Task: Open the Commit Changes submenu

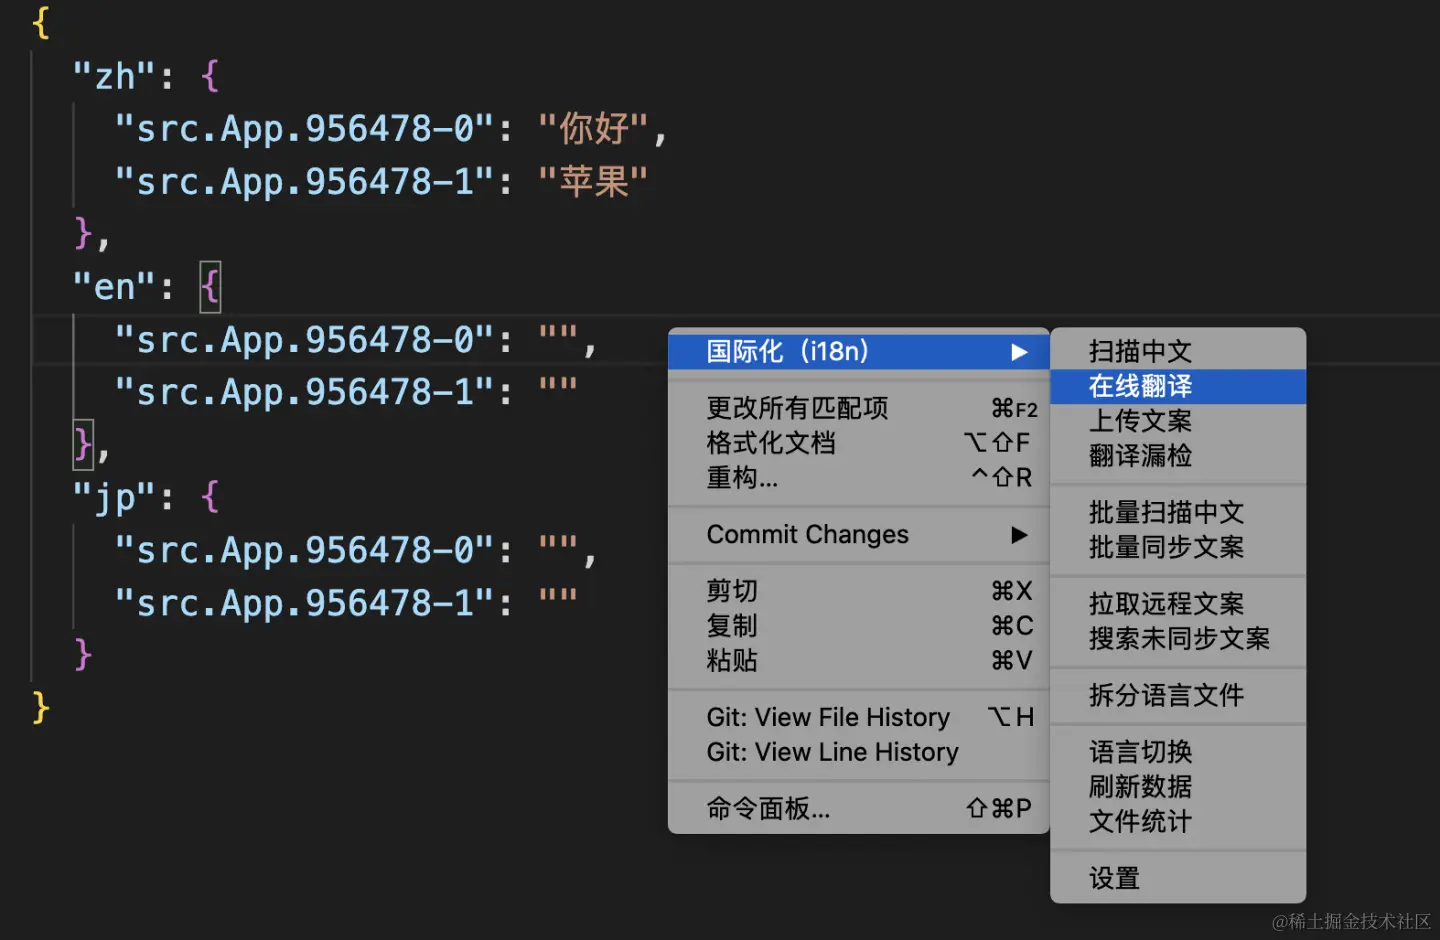Action: click(858, 535)
